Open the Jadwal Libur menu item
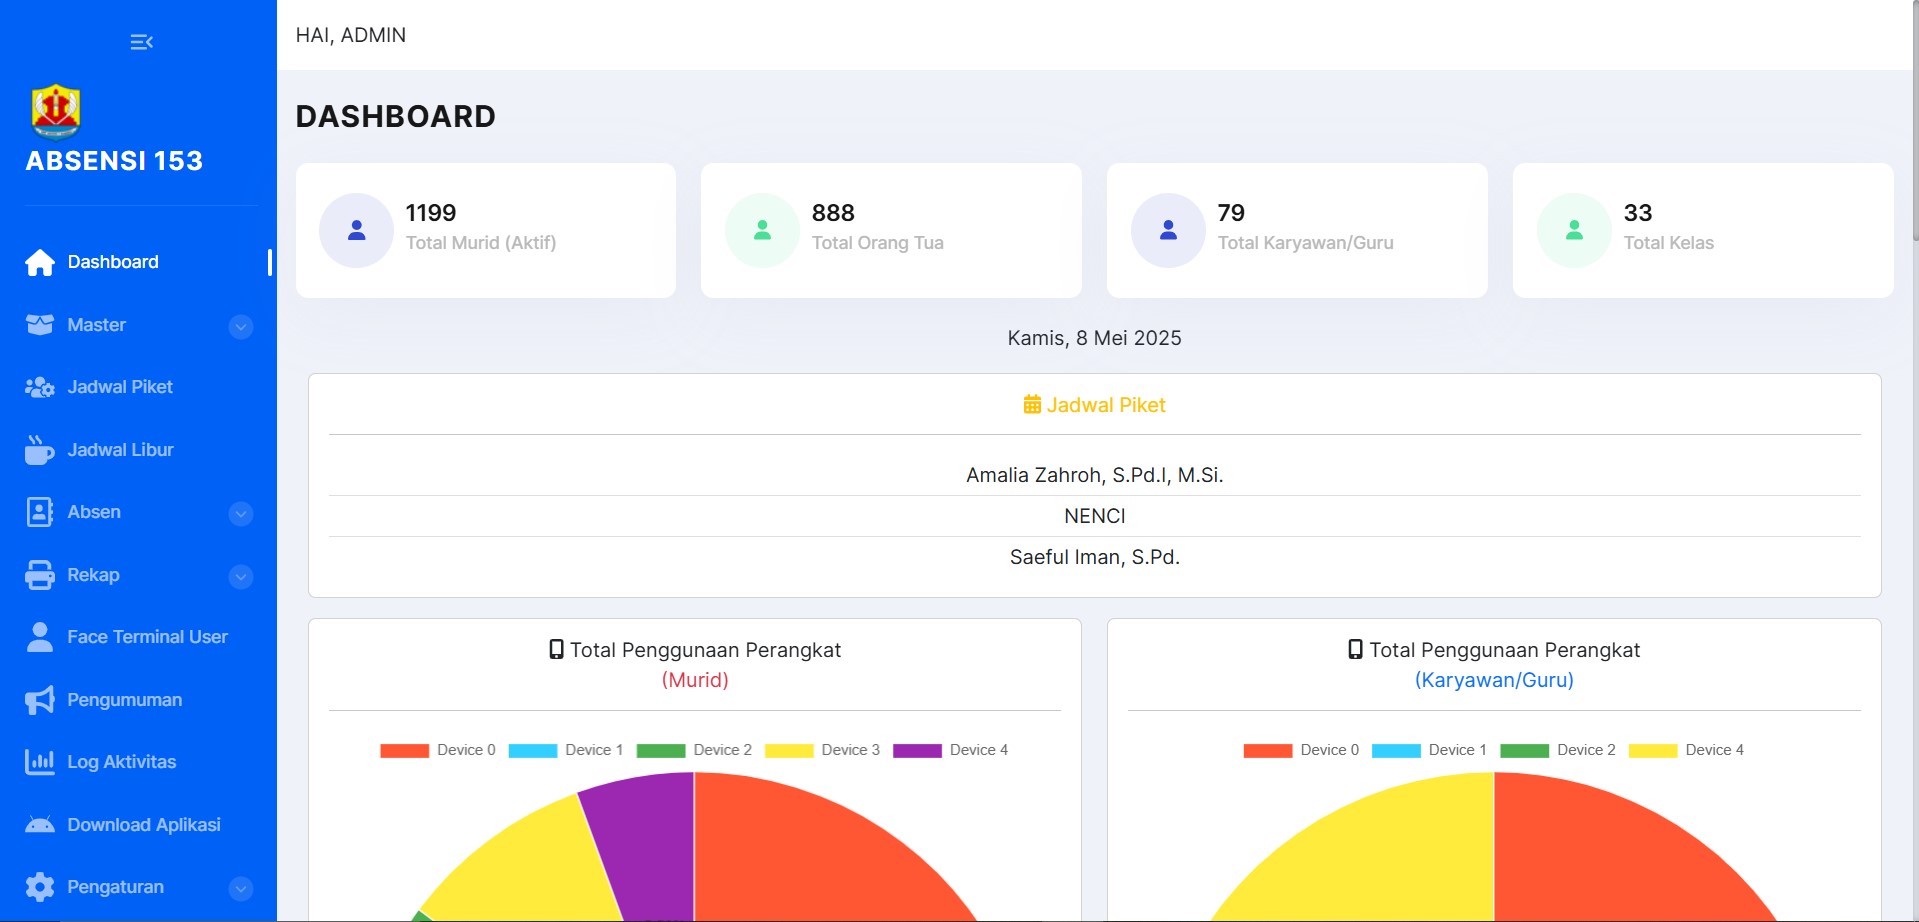Viewport: 1919px width, 922px height. point(120,450)
